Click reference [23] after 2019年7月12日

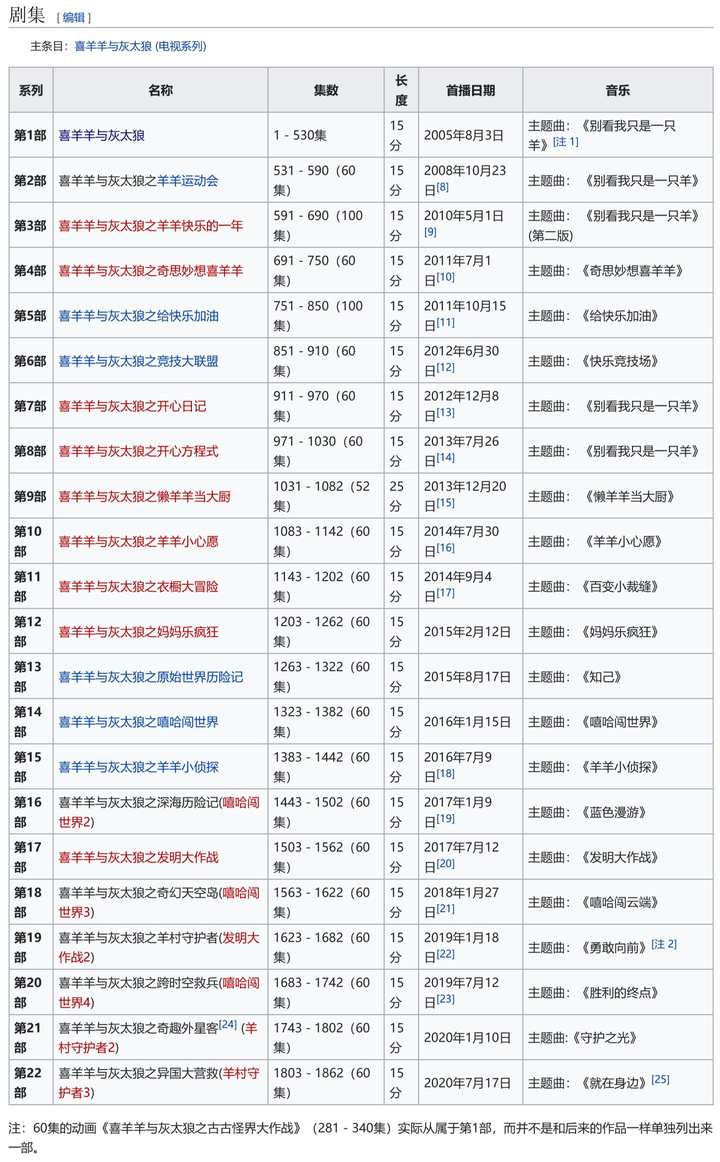[445, 1000]
